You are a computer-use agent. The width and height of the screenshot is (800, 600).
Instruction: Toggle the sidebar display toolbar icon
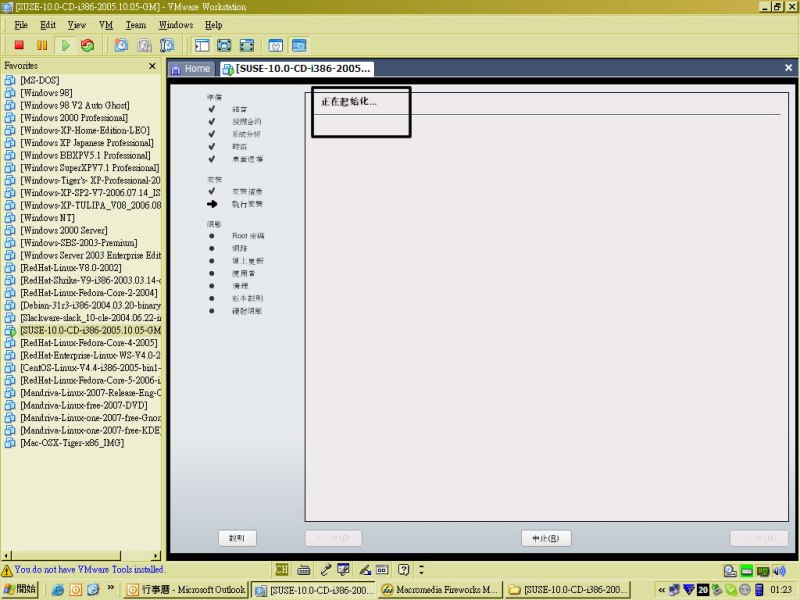pyautogui.click(x=202, y=45)
